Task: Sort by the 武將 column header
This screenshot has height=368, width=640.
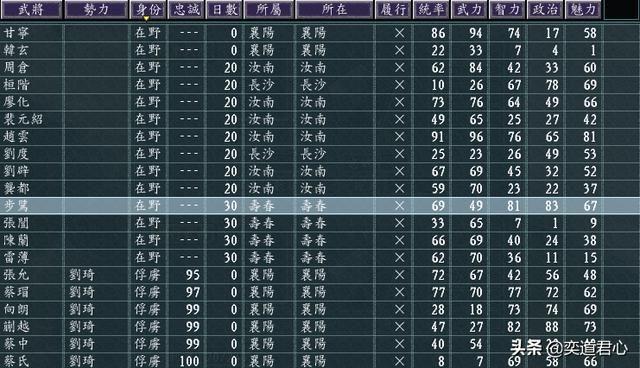Action: (31, 9)
